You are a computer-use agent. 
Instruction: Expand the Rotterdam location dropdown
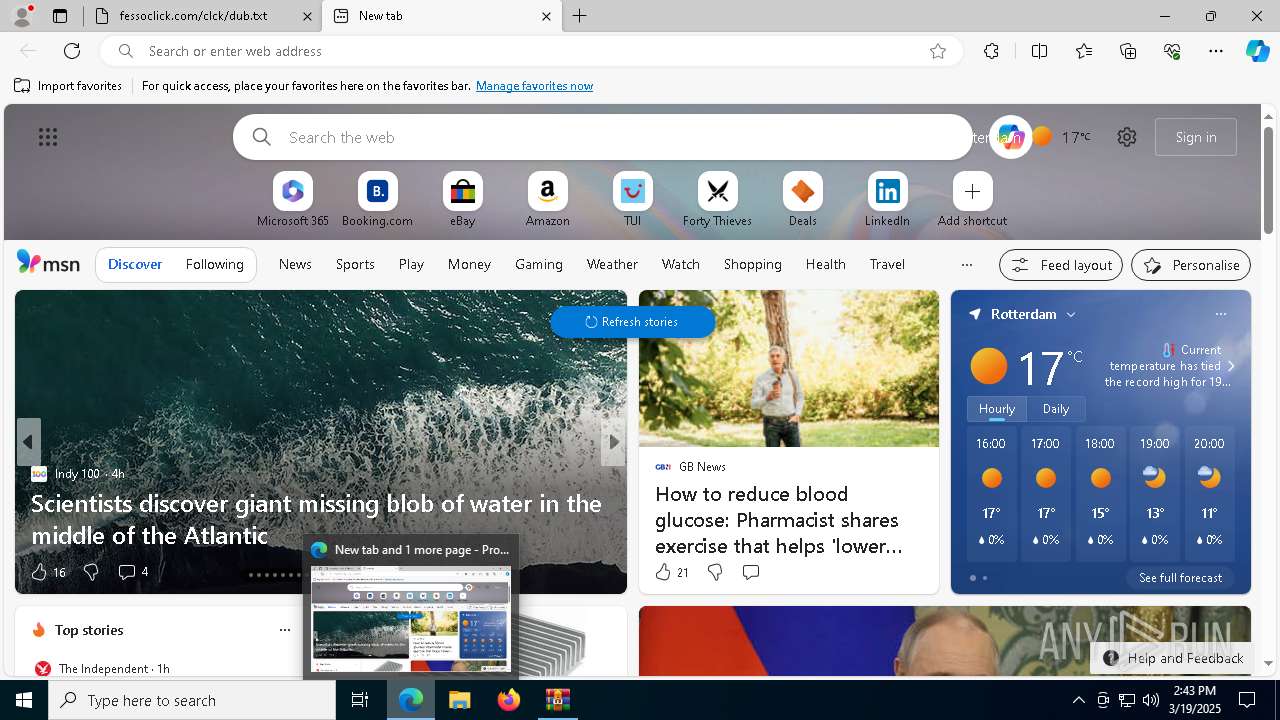pos(1071,314)
